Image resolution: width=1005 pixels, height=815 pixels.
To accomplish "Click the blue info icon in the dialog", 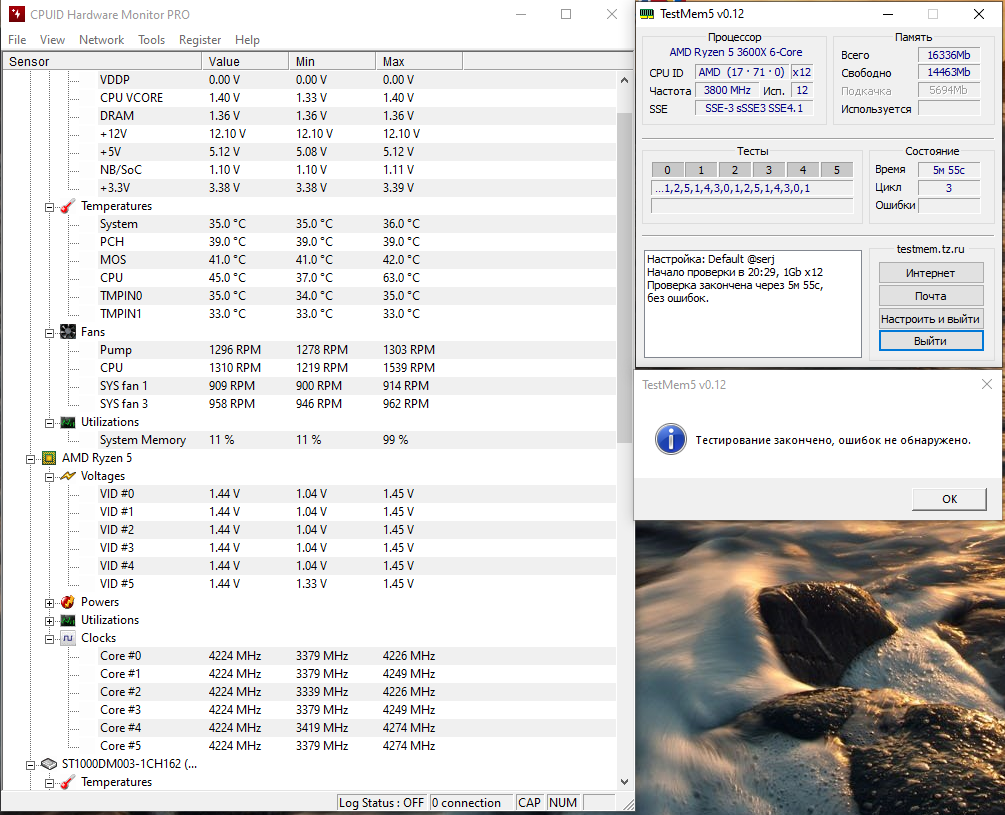I will (670, 439).
